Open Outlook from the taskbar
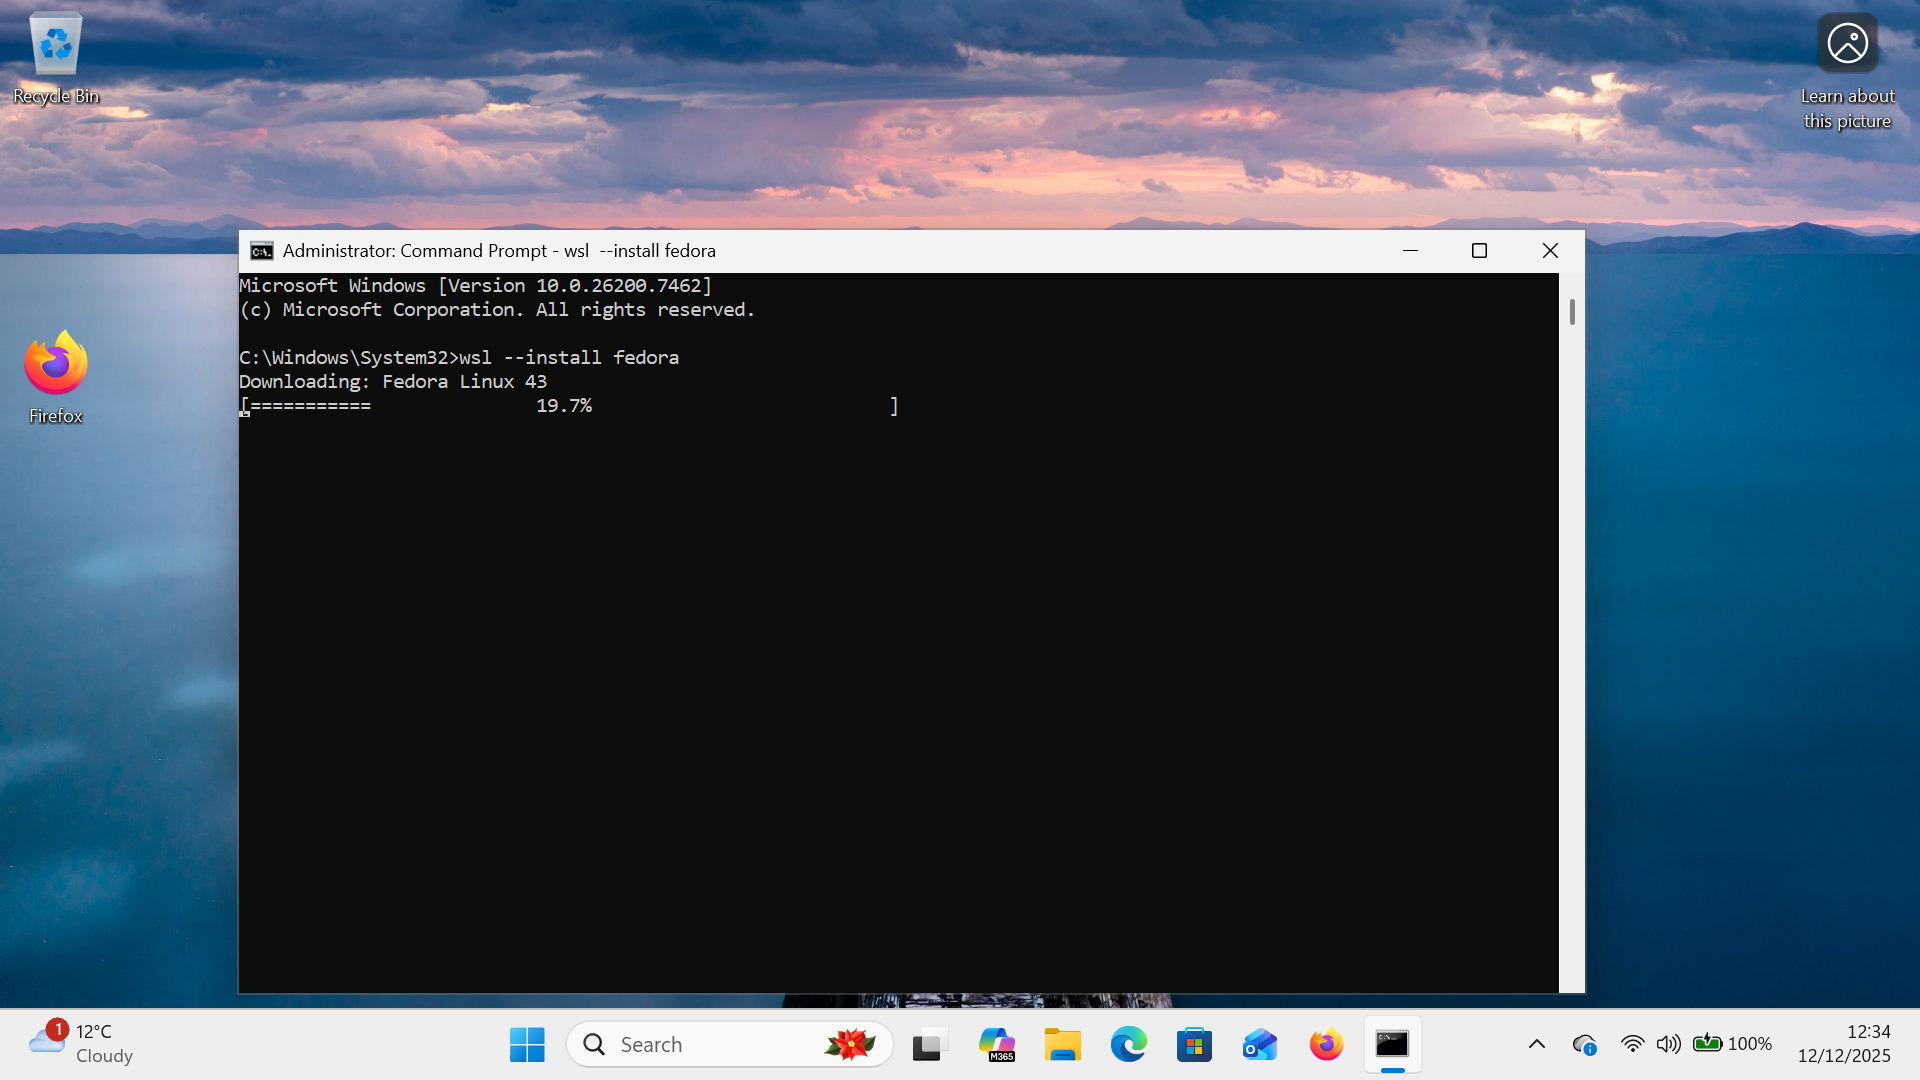1920x1080 pixels. [1260, 1045]
